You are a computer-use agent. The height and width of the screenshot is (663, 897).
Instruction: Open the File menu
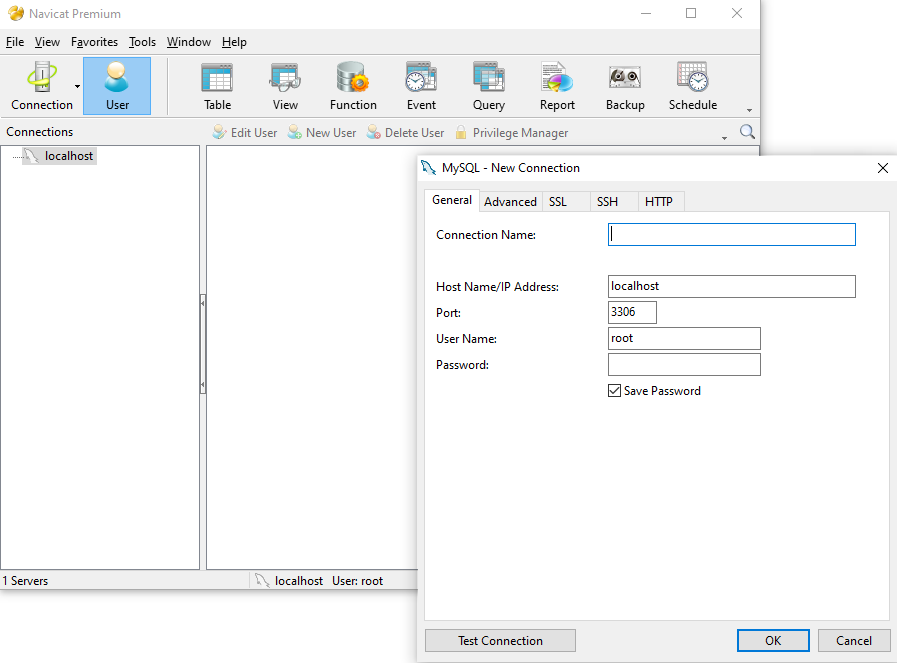point(15,42)
